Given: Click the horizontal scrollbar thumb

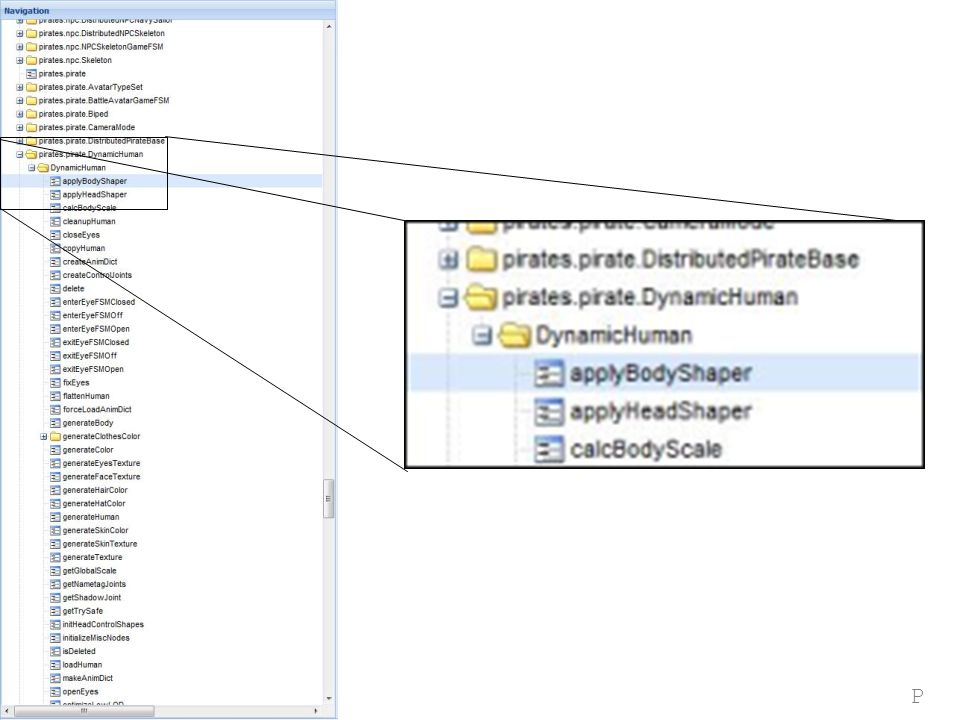Looking at the screenshot, I should pos(84,711).
